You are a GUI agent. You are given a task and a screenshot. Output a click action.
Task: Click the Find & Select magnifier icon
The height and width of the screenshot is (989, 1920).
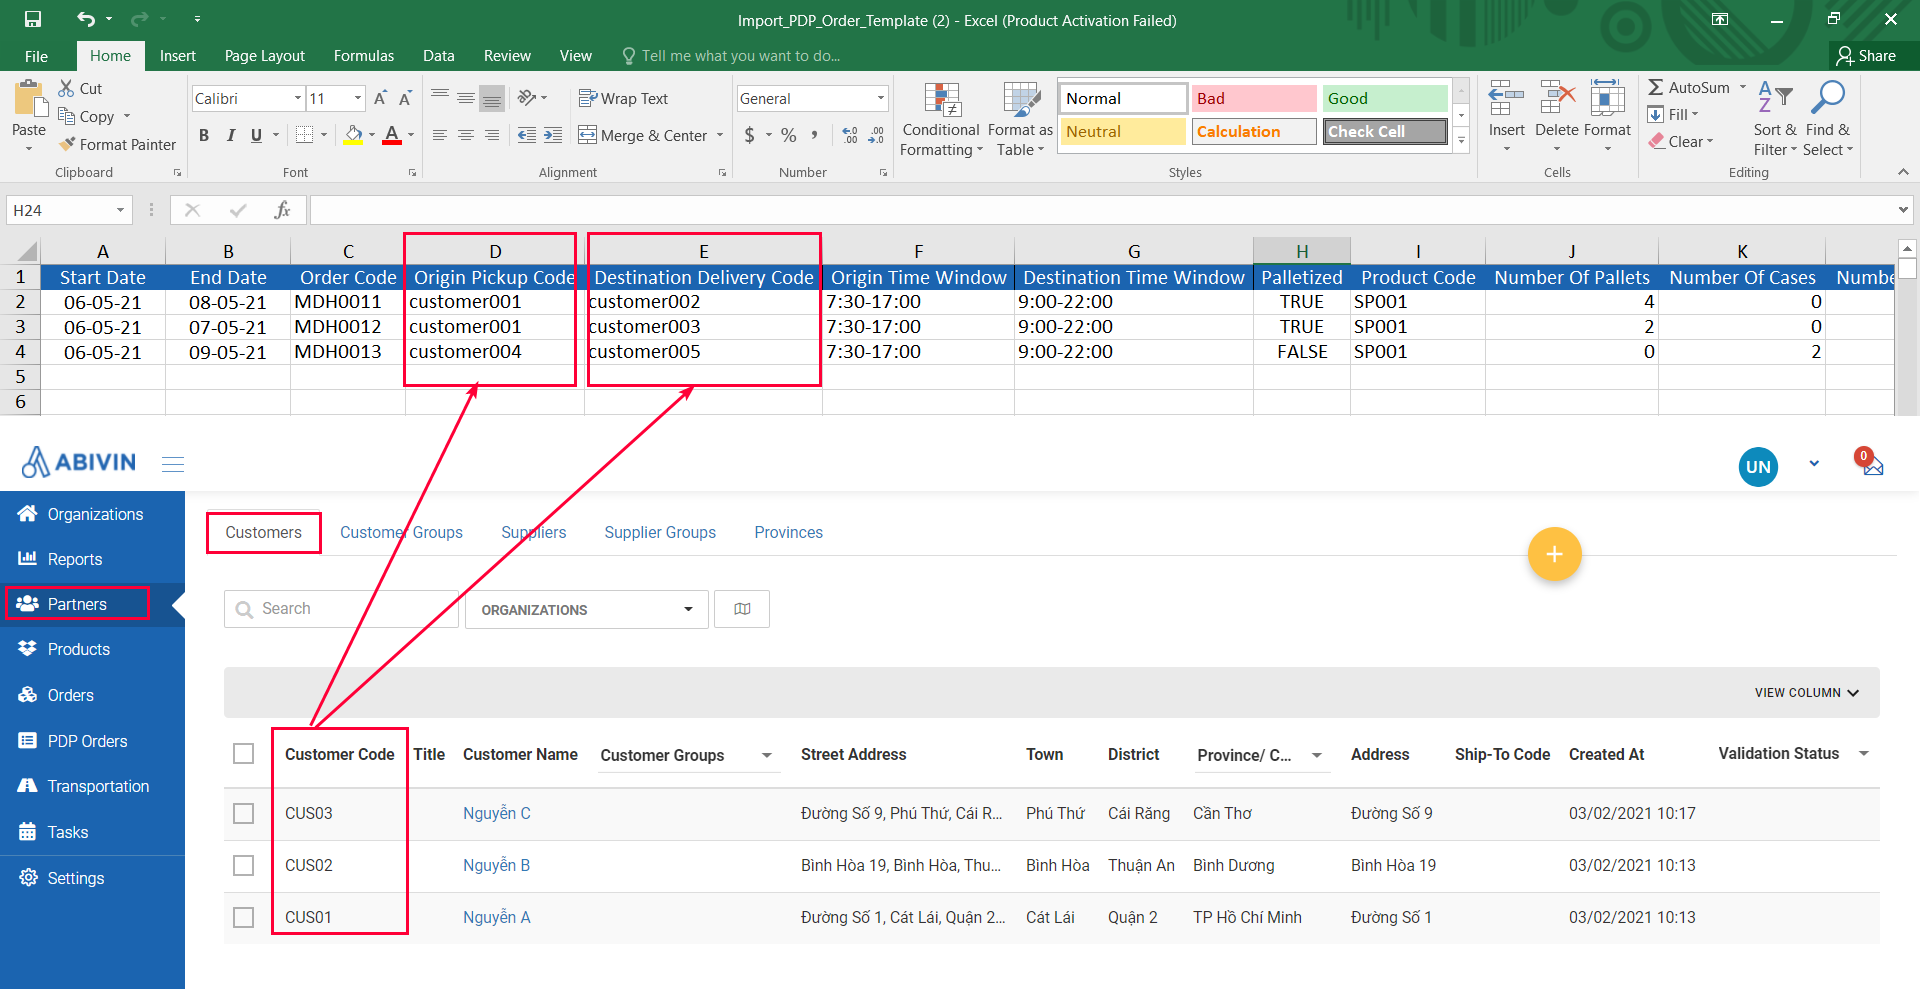tap(1828, 98)
